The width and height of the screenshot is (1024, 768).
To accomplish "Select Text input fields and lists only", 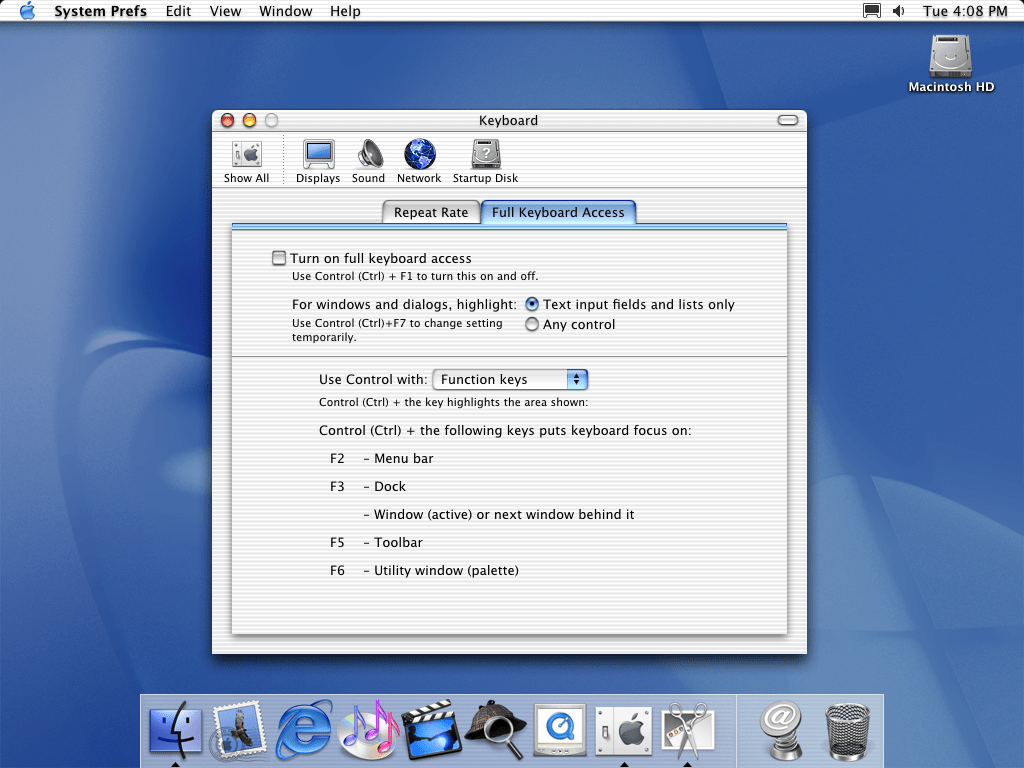I will pyautogui.click(x=532, y=304).
